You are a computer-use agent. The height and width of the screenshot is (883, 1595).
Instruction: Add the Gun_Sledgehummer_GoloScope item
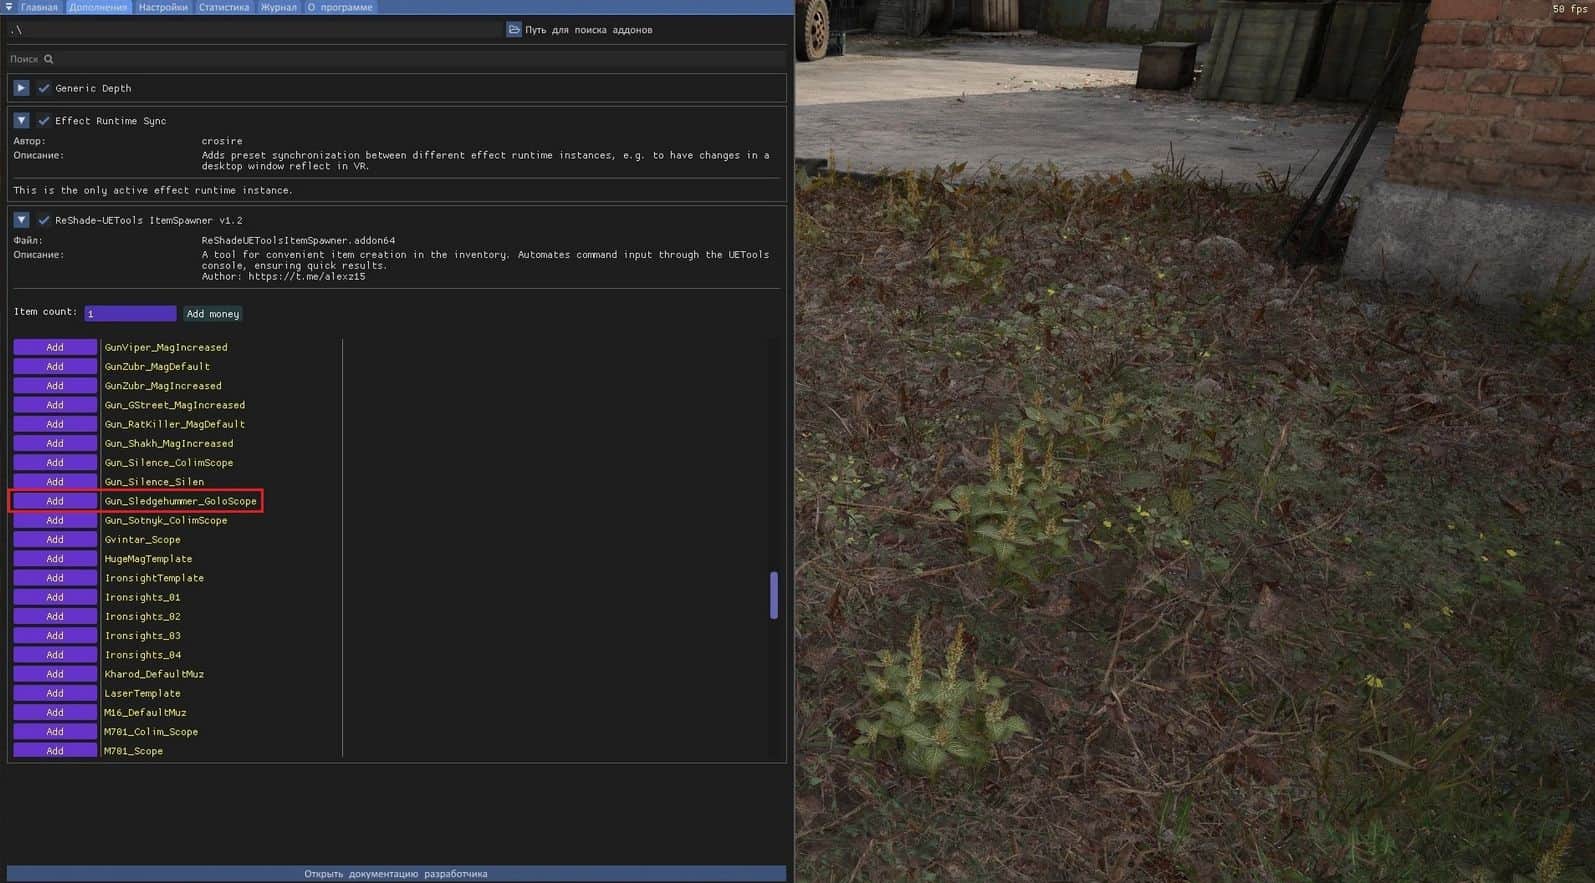tap(55, 501)
